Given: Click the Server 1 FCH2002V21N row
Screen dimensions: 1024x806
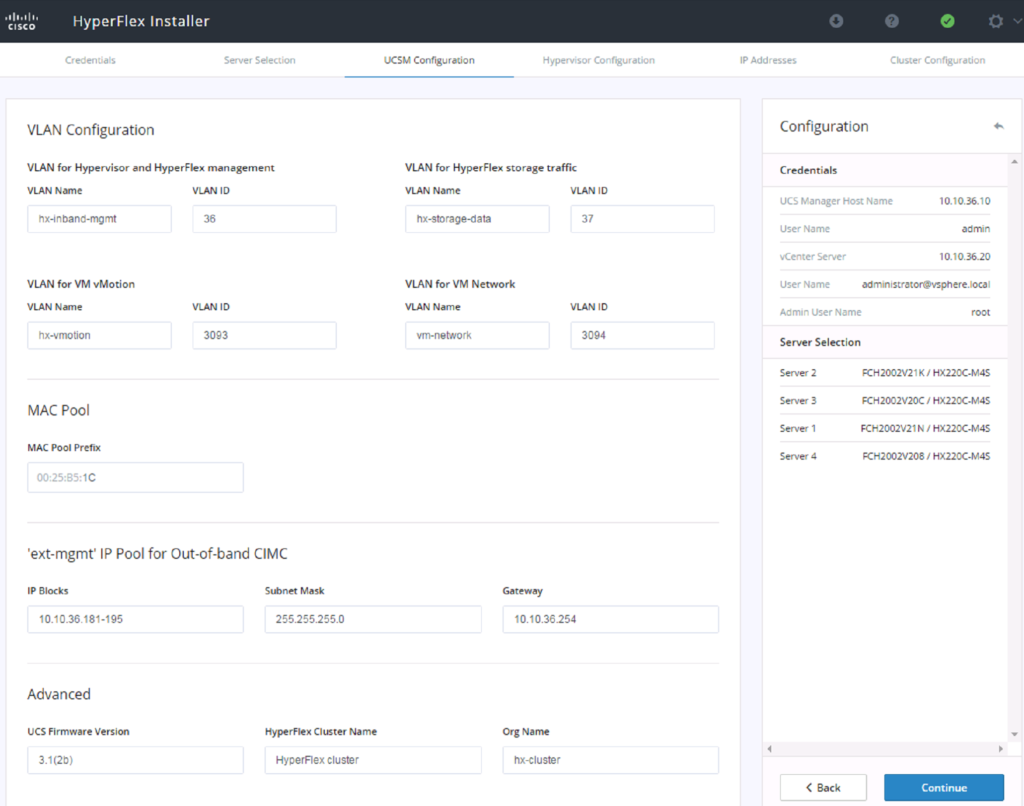Looking at the screenshot, I should point(885,428).
